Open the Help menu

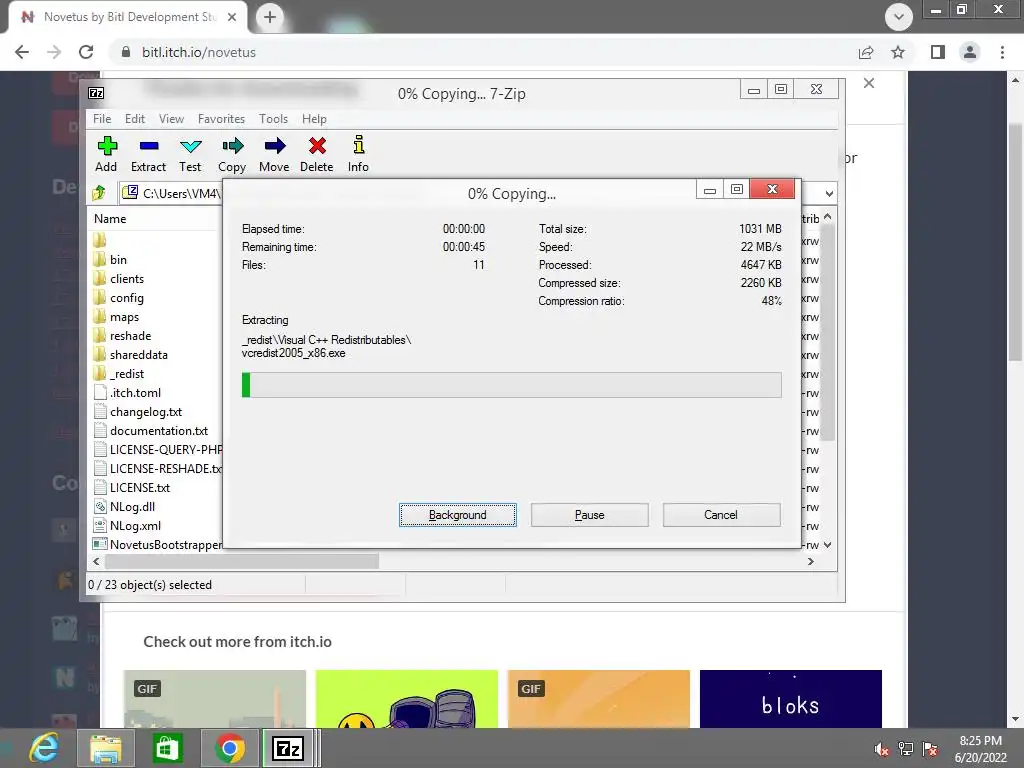[x=314, y=119]
